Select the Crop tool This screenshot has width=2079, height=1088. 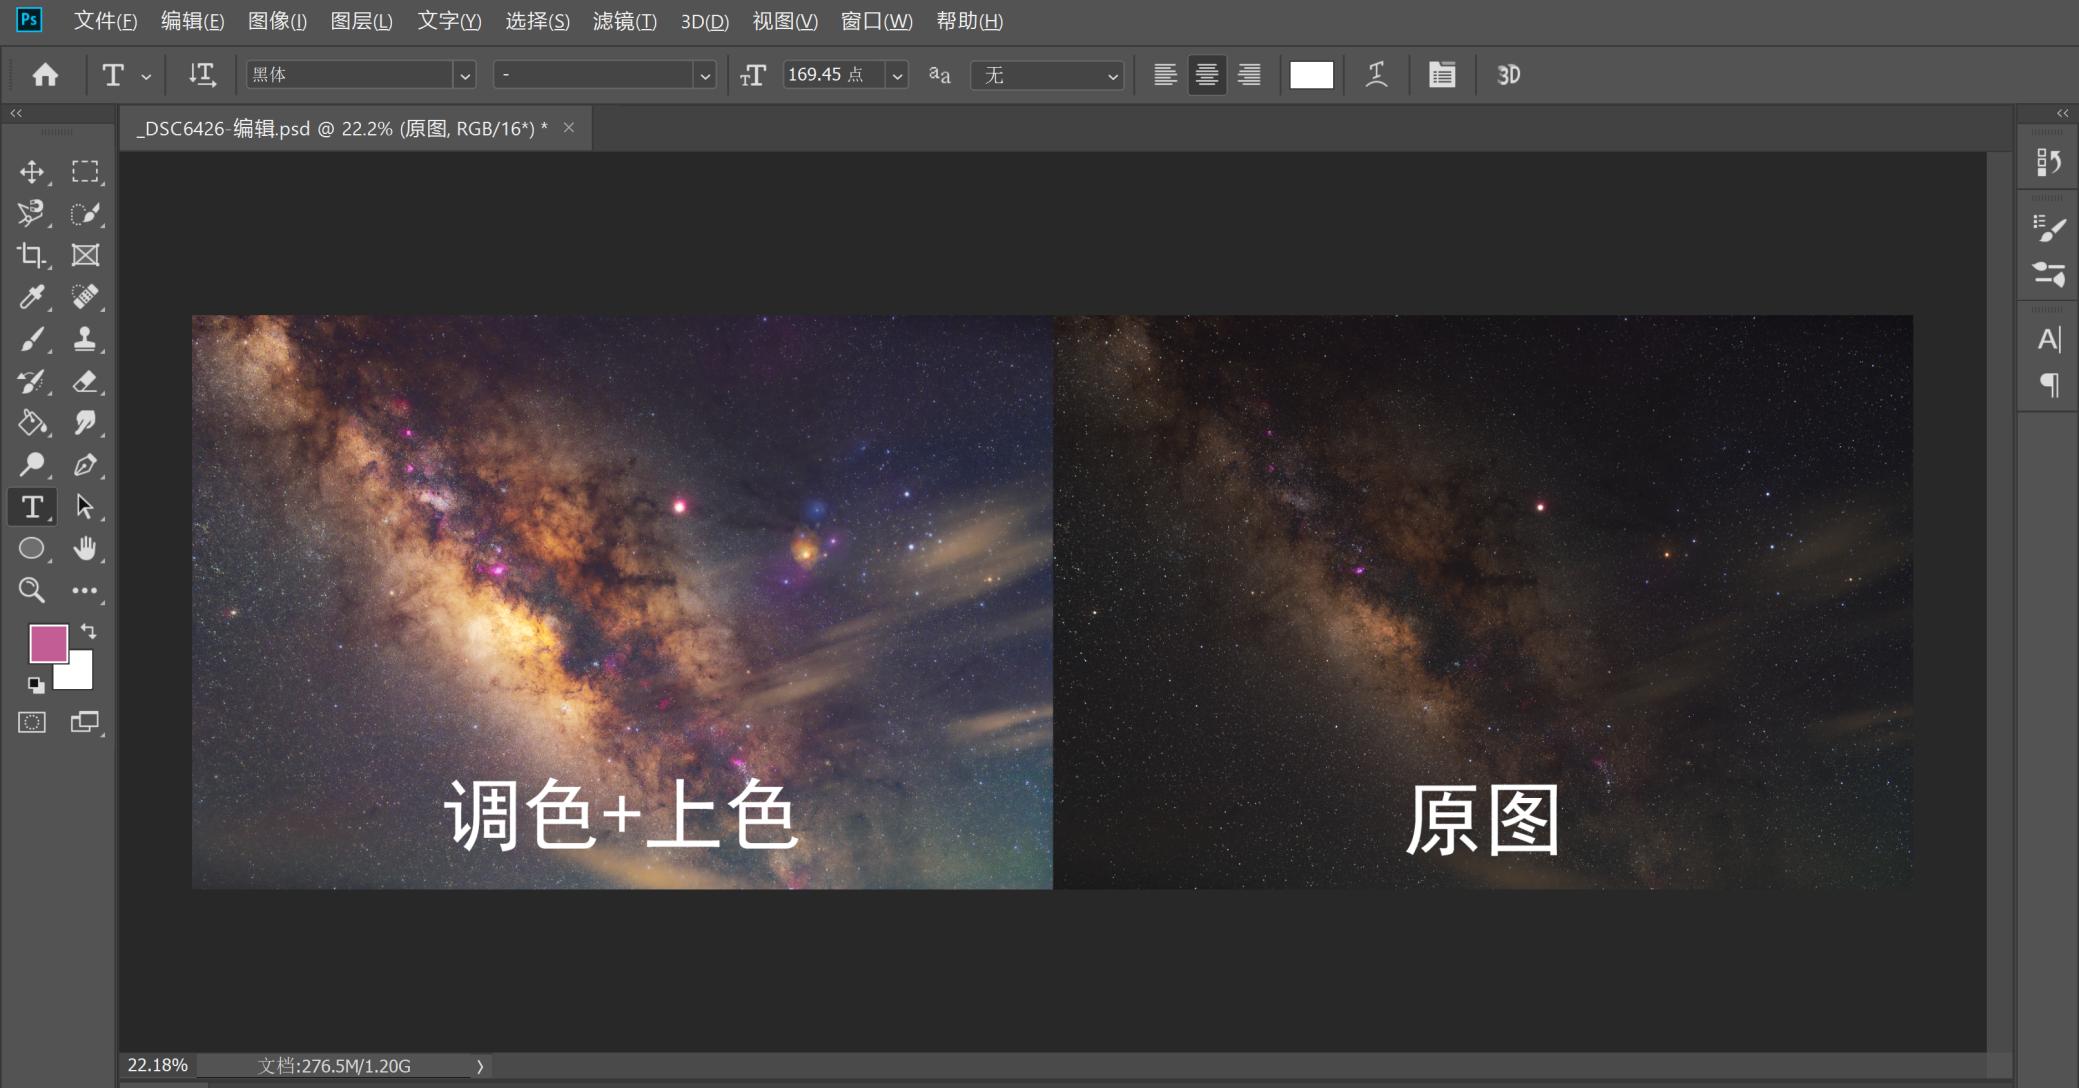(30, 255)
